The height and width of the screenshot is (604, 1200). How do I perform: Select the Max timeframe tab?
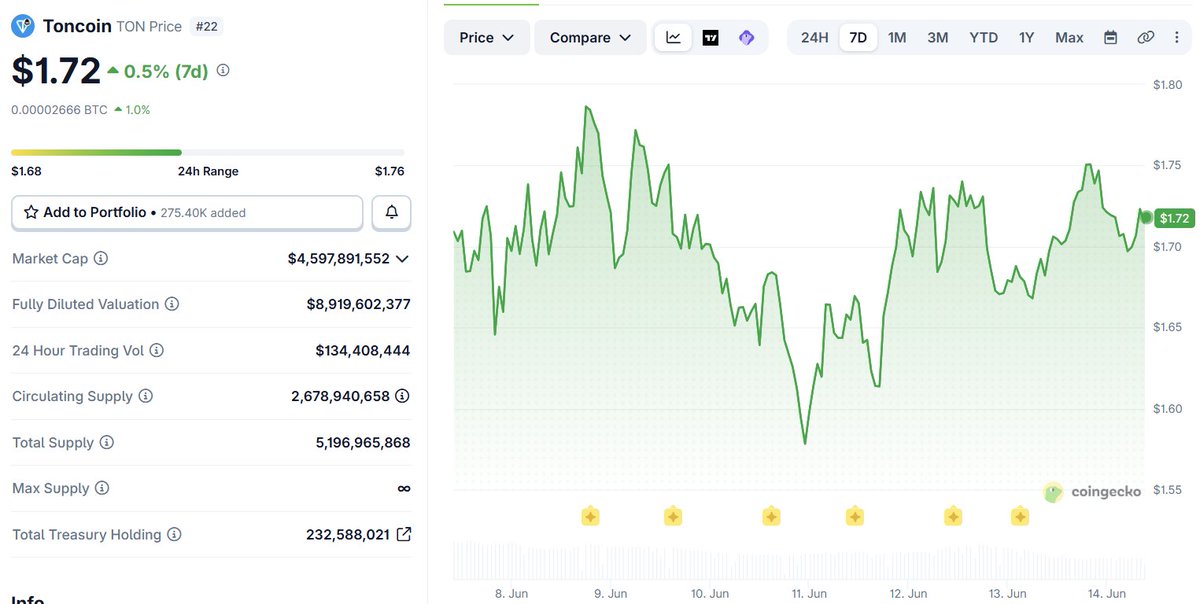point(1069,37)
